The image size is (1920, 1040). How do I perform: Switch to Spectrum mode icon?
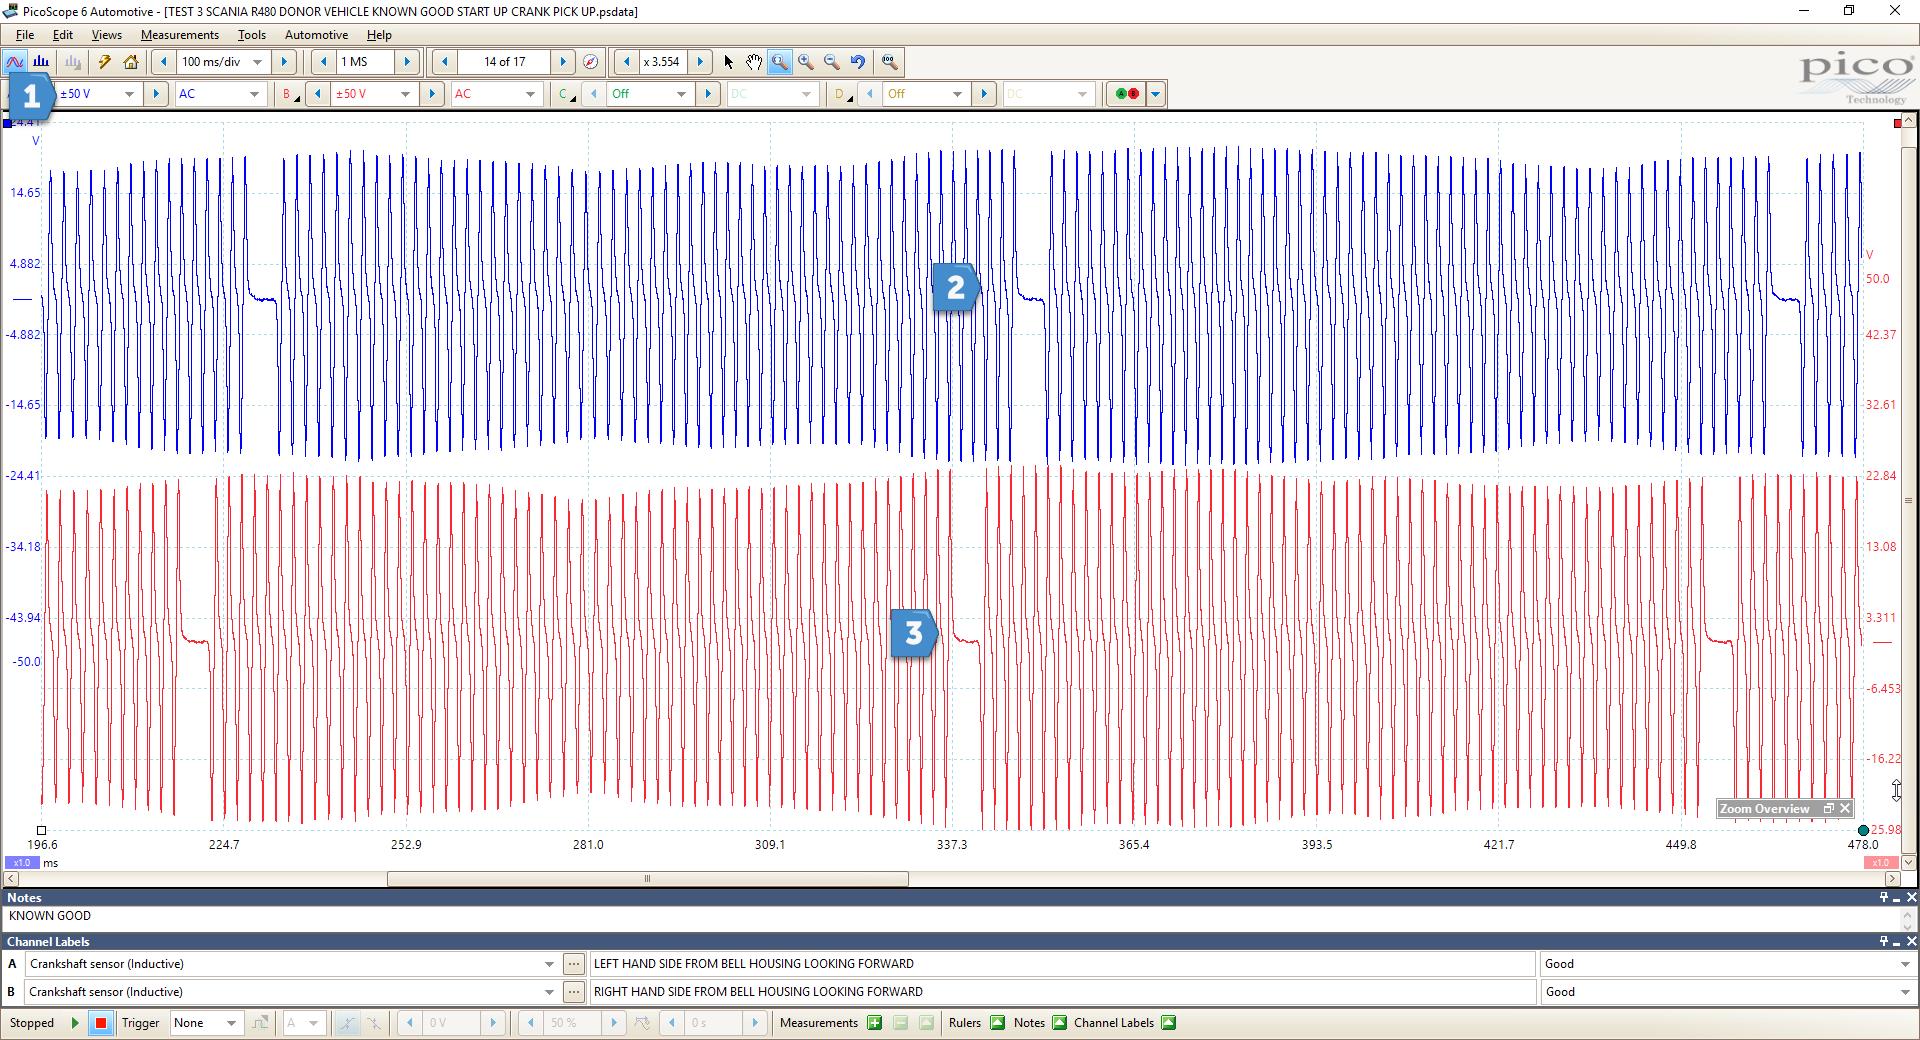click(x=41, y=62)
